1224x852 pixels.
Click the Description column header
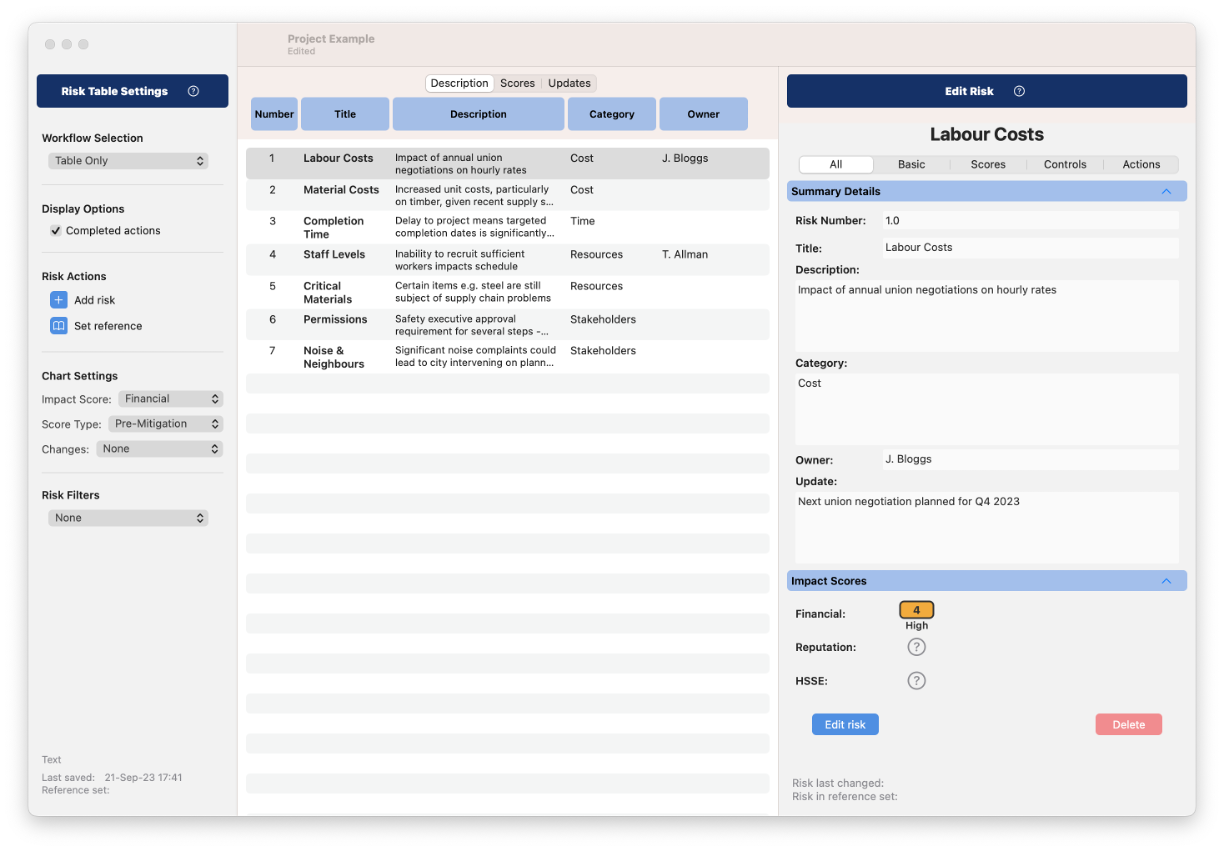point(478,114)
